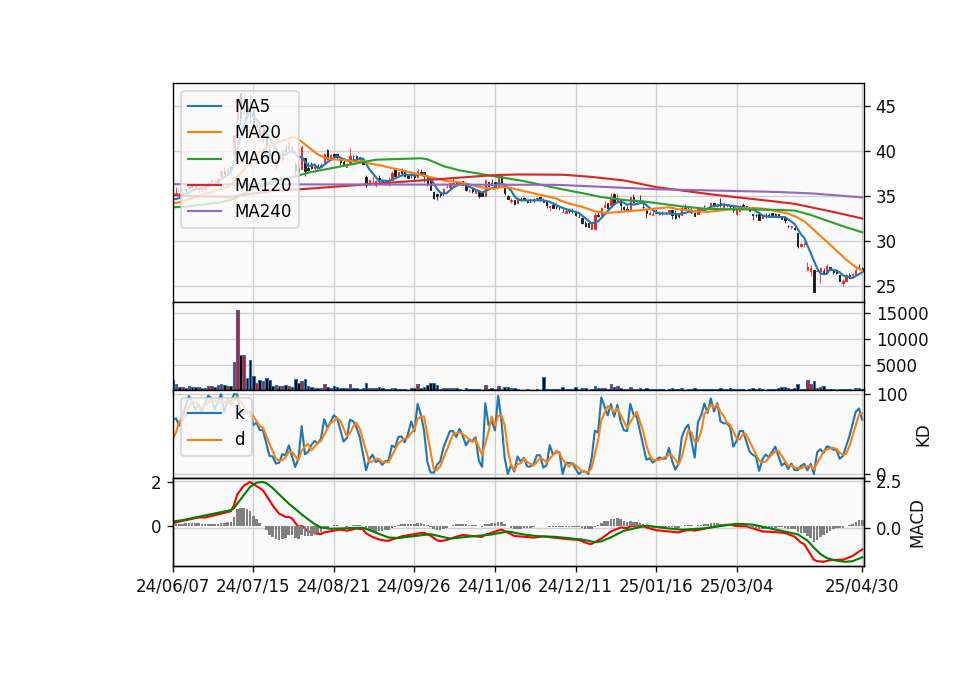
Task: Click the 24/06/07 date axis label
Action: (173, 586)
